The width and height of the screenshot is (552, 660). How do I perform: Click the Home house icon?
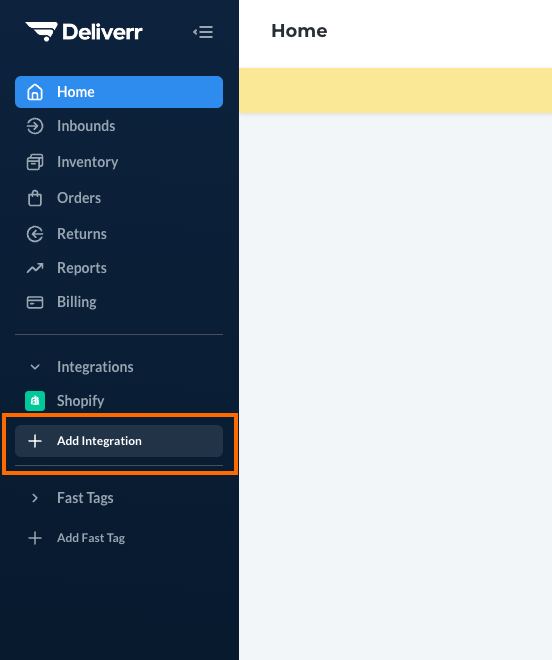[35, 92]
